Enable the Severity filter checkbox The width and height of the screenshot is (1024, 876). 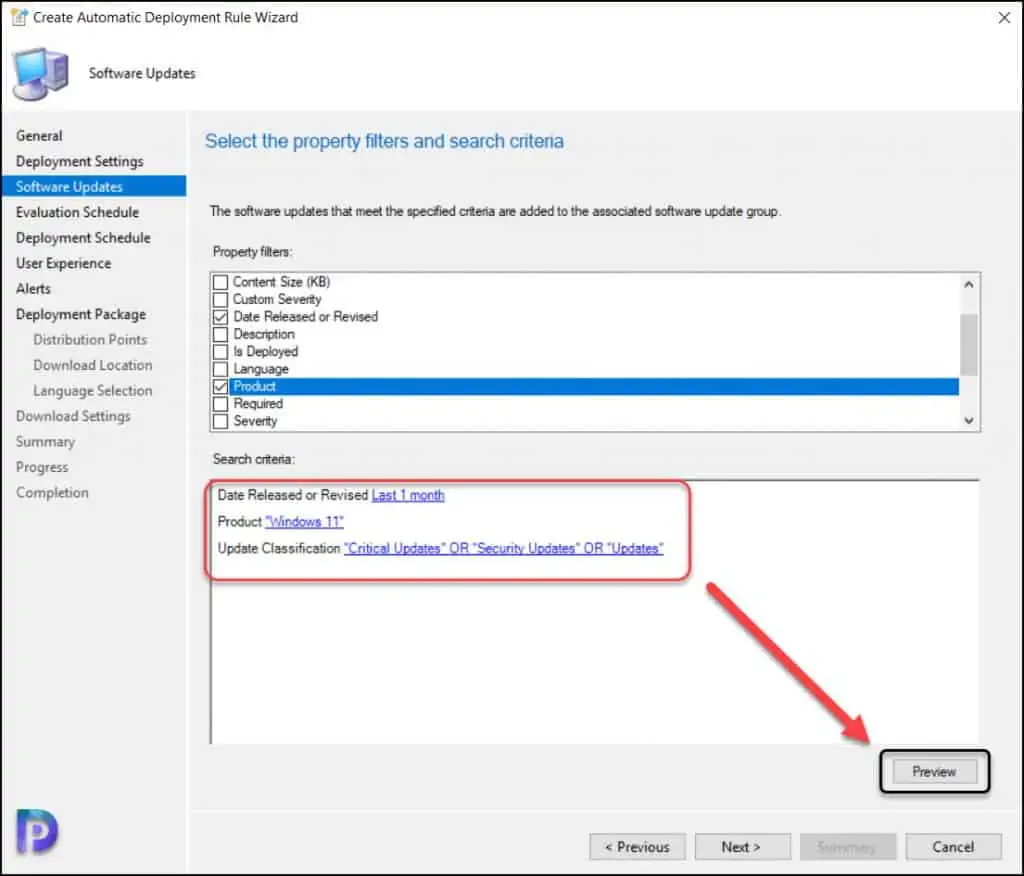[x=221, y=422]
